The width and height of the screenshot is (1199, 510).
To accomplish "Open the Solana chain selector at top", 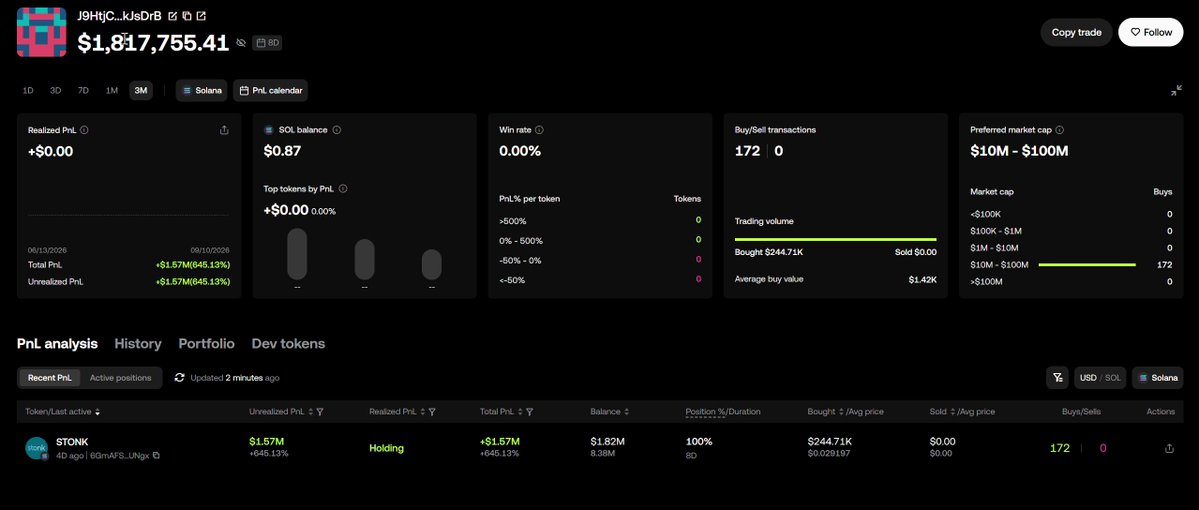I will (x=202, y=90).
